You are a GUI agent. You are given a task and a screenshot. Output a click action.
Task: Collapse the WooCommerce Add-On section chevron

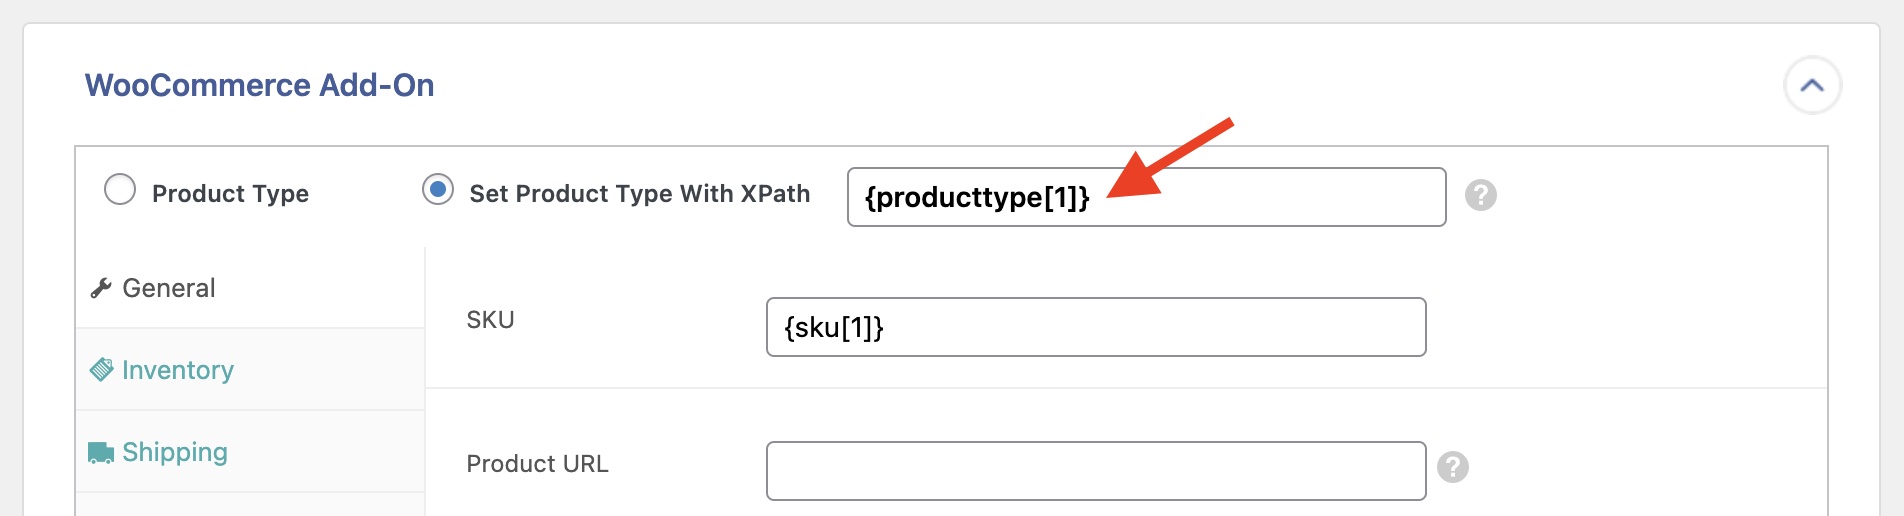(x=1812, y=86)
